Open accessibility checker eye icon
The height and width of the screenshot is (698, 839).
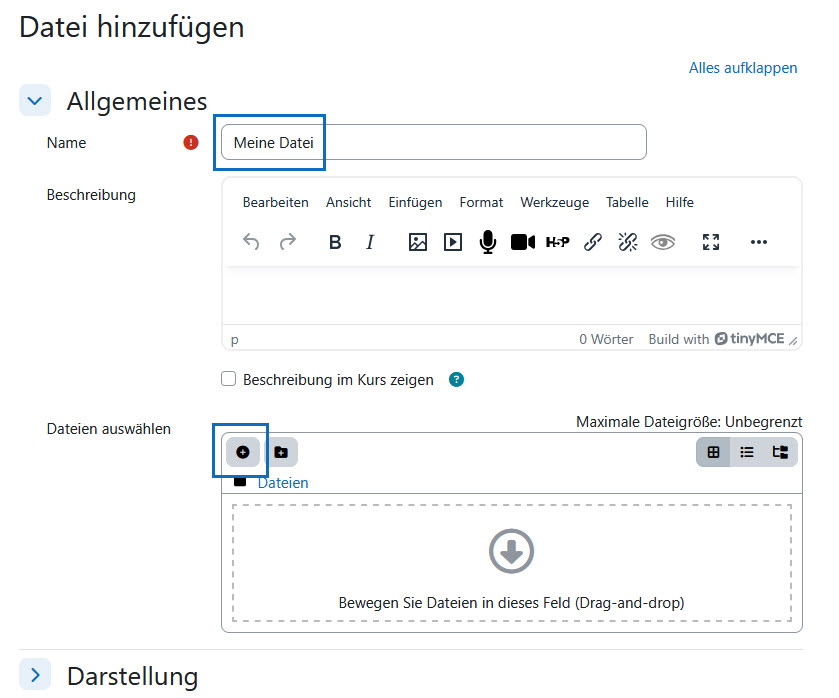[662, 242]
